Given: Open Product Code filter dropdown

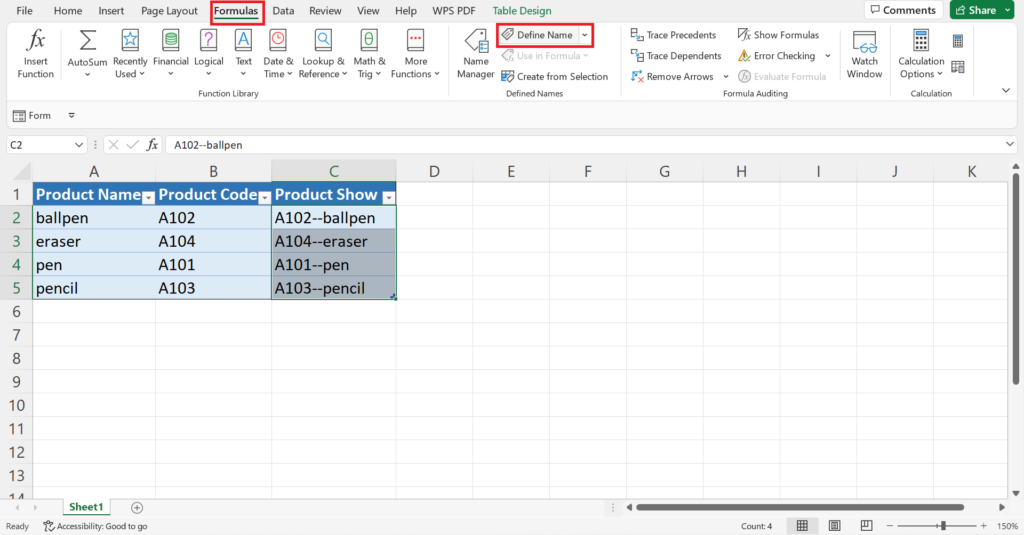Looking at the screenshot, I should (264, 197).
